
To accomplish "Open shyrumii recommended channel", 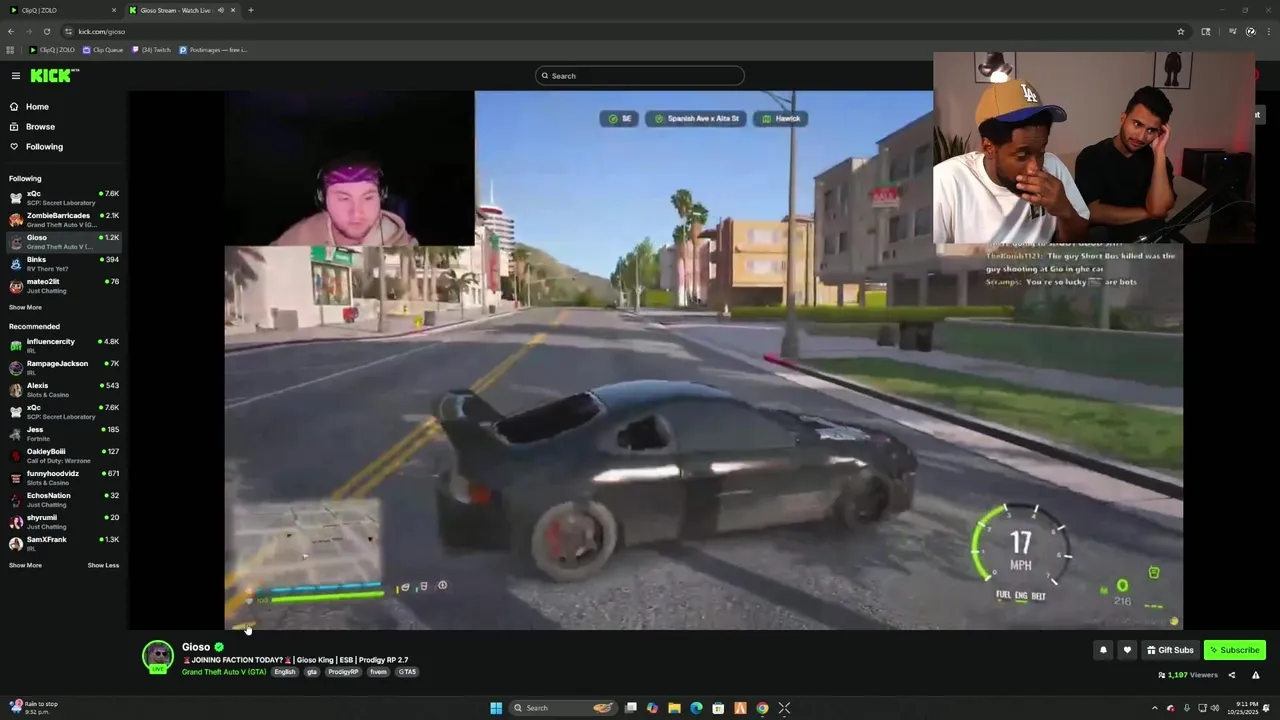I will click(x=64, y=522).
